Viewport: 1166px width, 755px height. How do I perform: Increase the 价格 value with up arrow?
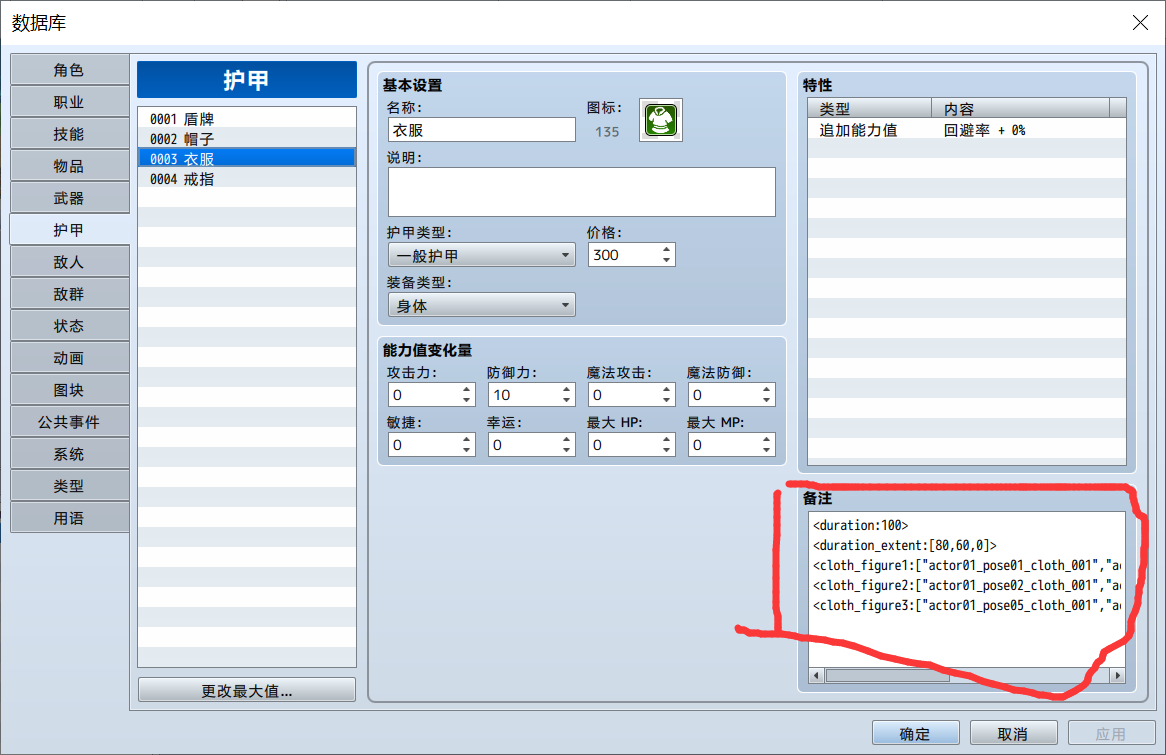tap(666, 249)
